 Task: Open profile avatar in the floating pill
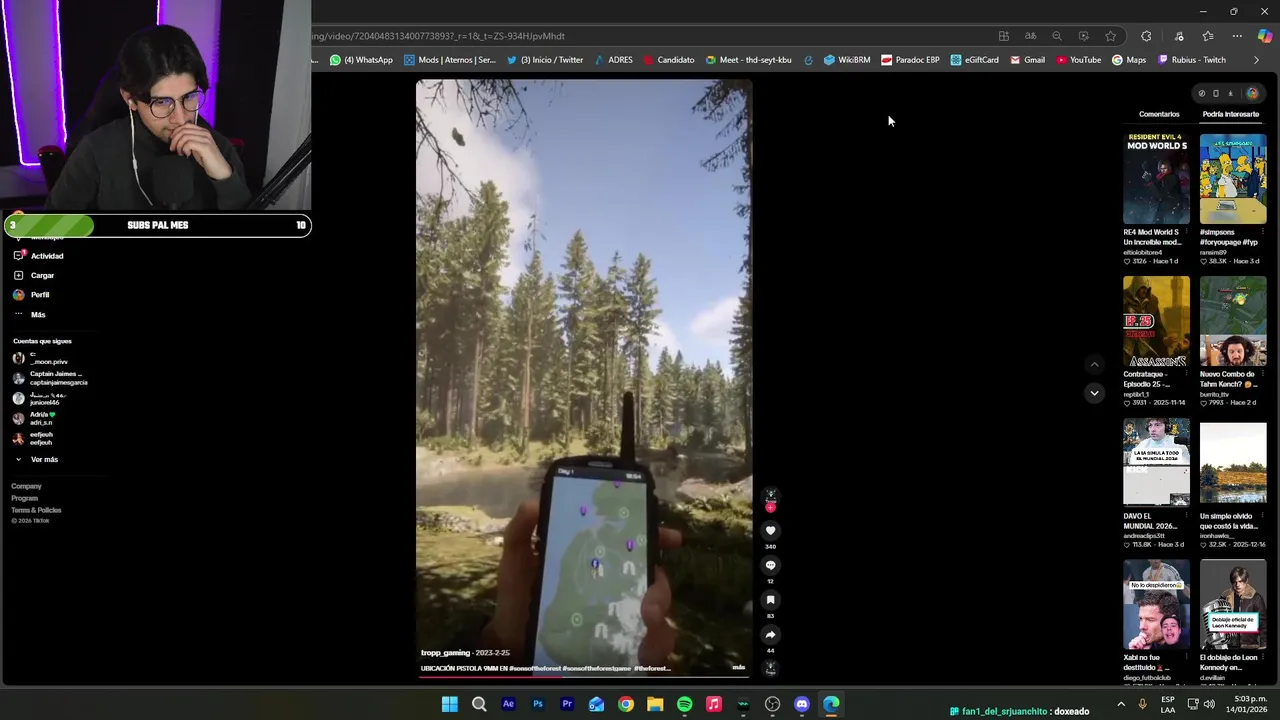coord(1252,93)
